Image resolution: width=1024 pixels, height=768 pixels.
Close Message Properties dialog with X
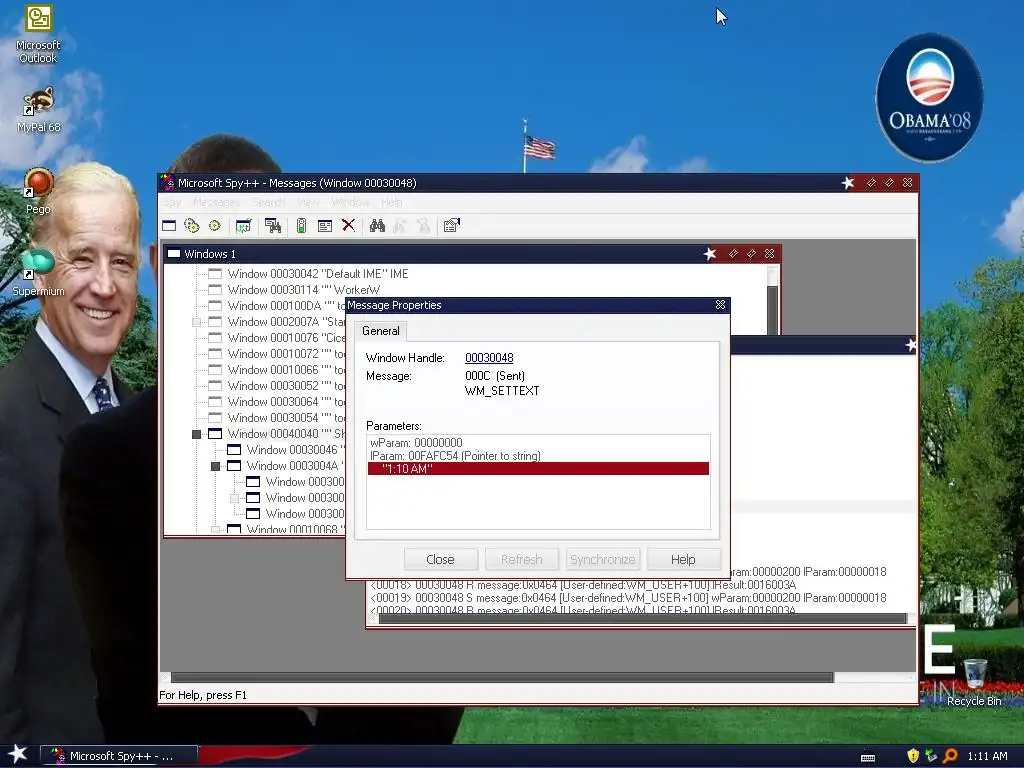[720, 305]
